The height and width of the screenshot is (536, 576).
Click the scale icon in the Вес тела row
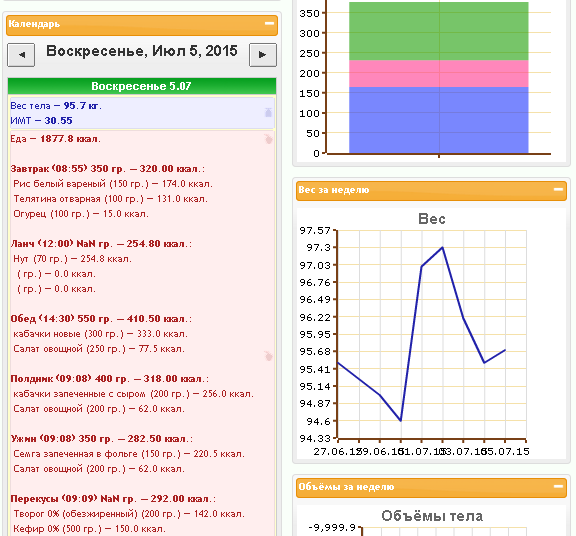[268, 112]
